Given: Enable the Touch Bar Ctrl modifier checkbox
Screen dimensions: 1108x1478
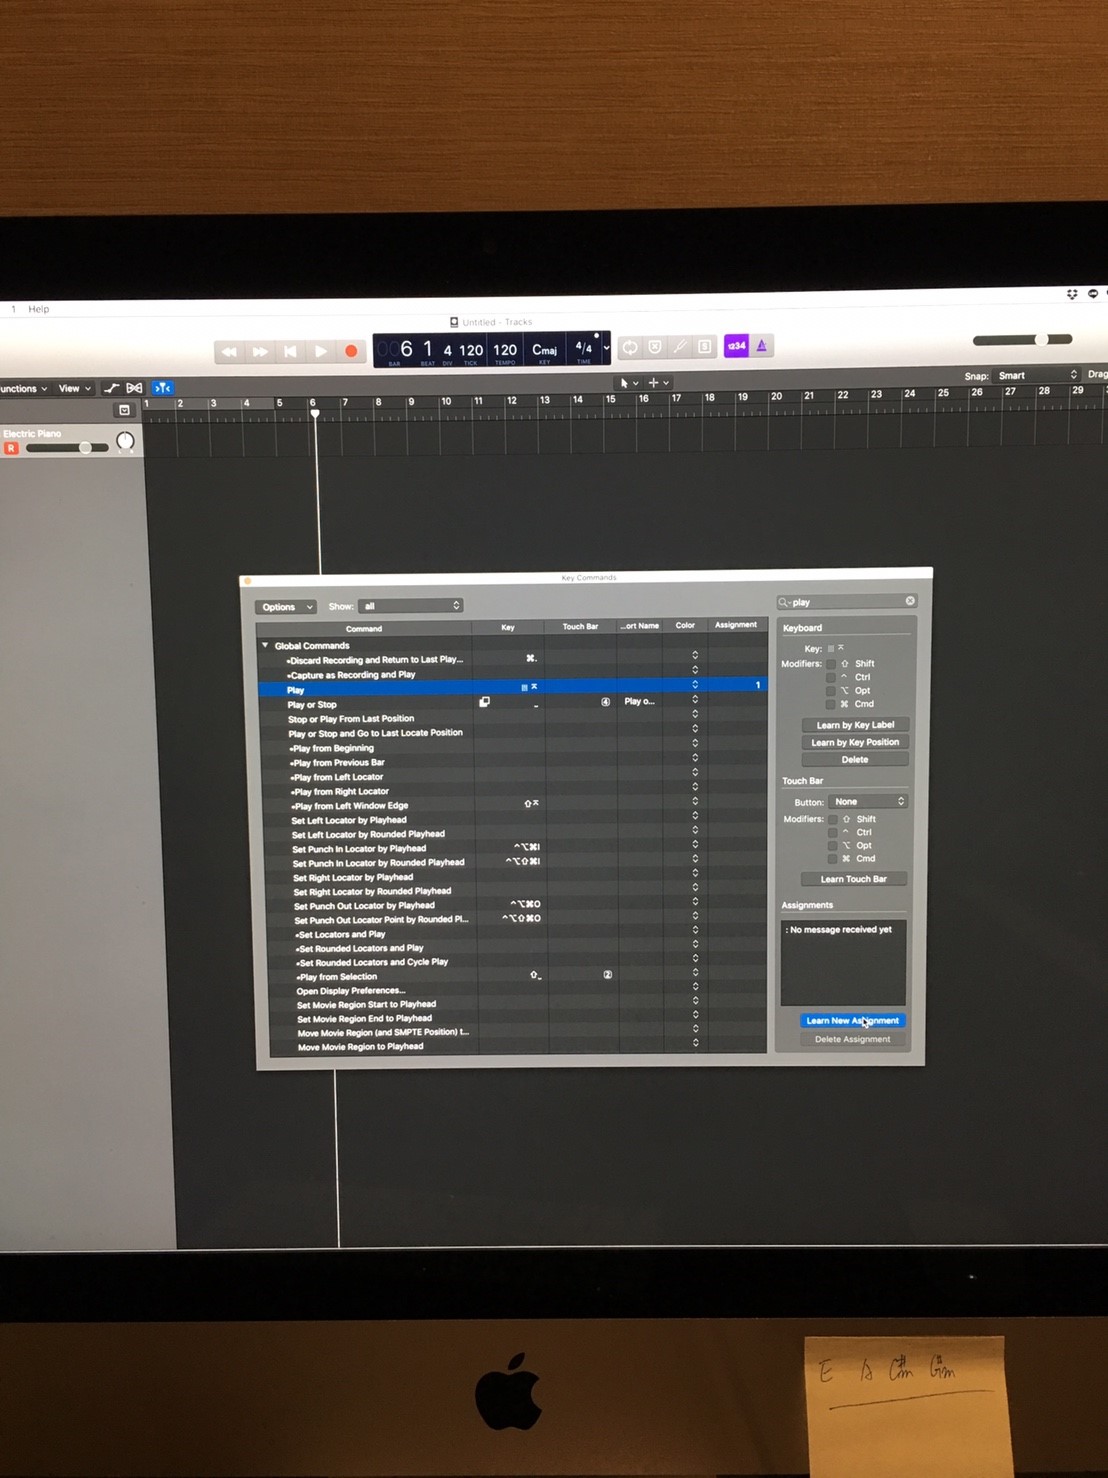Looking at the screenshot, I should coord(832,832).
